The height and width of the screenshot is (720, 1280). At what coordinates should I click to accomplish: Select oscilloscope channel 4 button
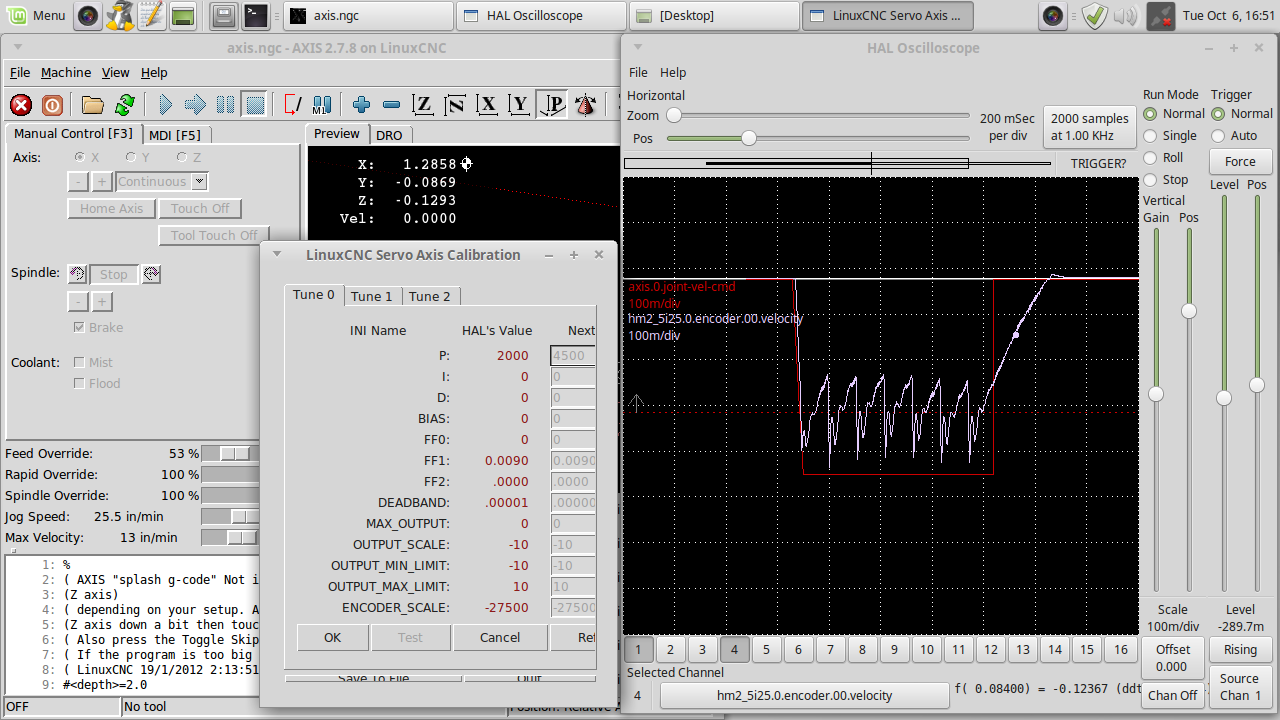click(734, 650)
